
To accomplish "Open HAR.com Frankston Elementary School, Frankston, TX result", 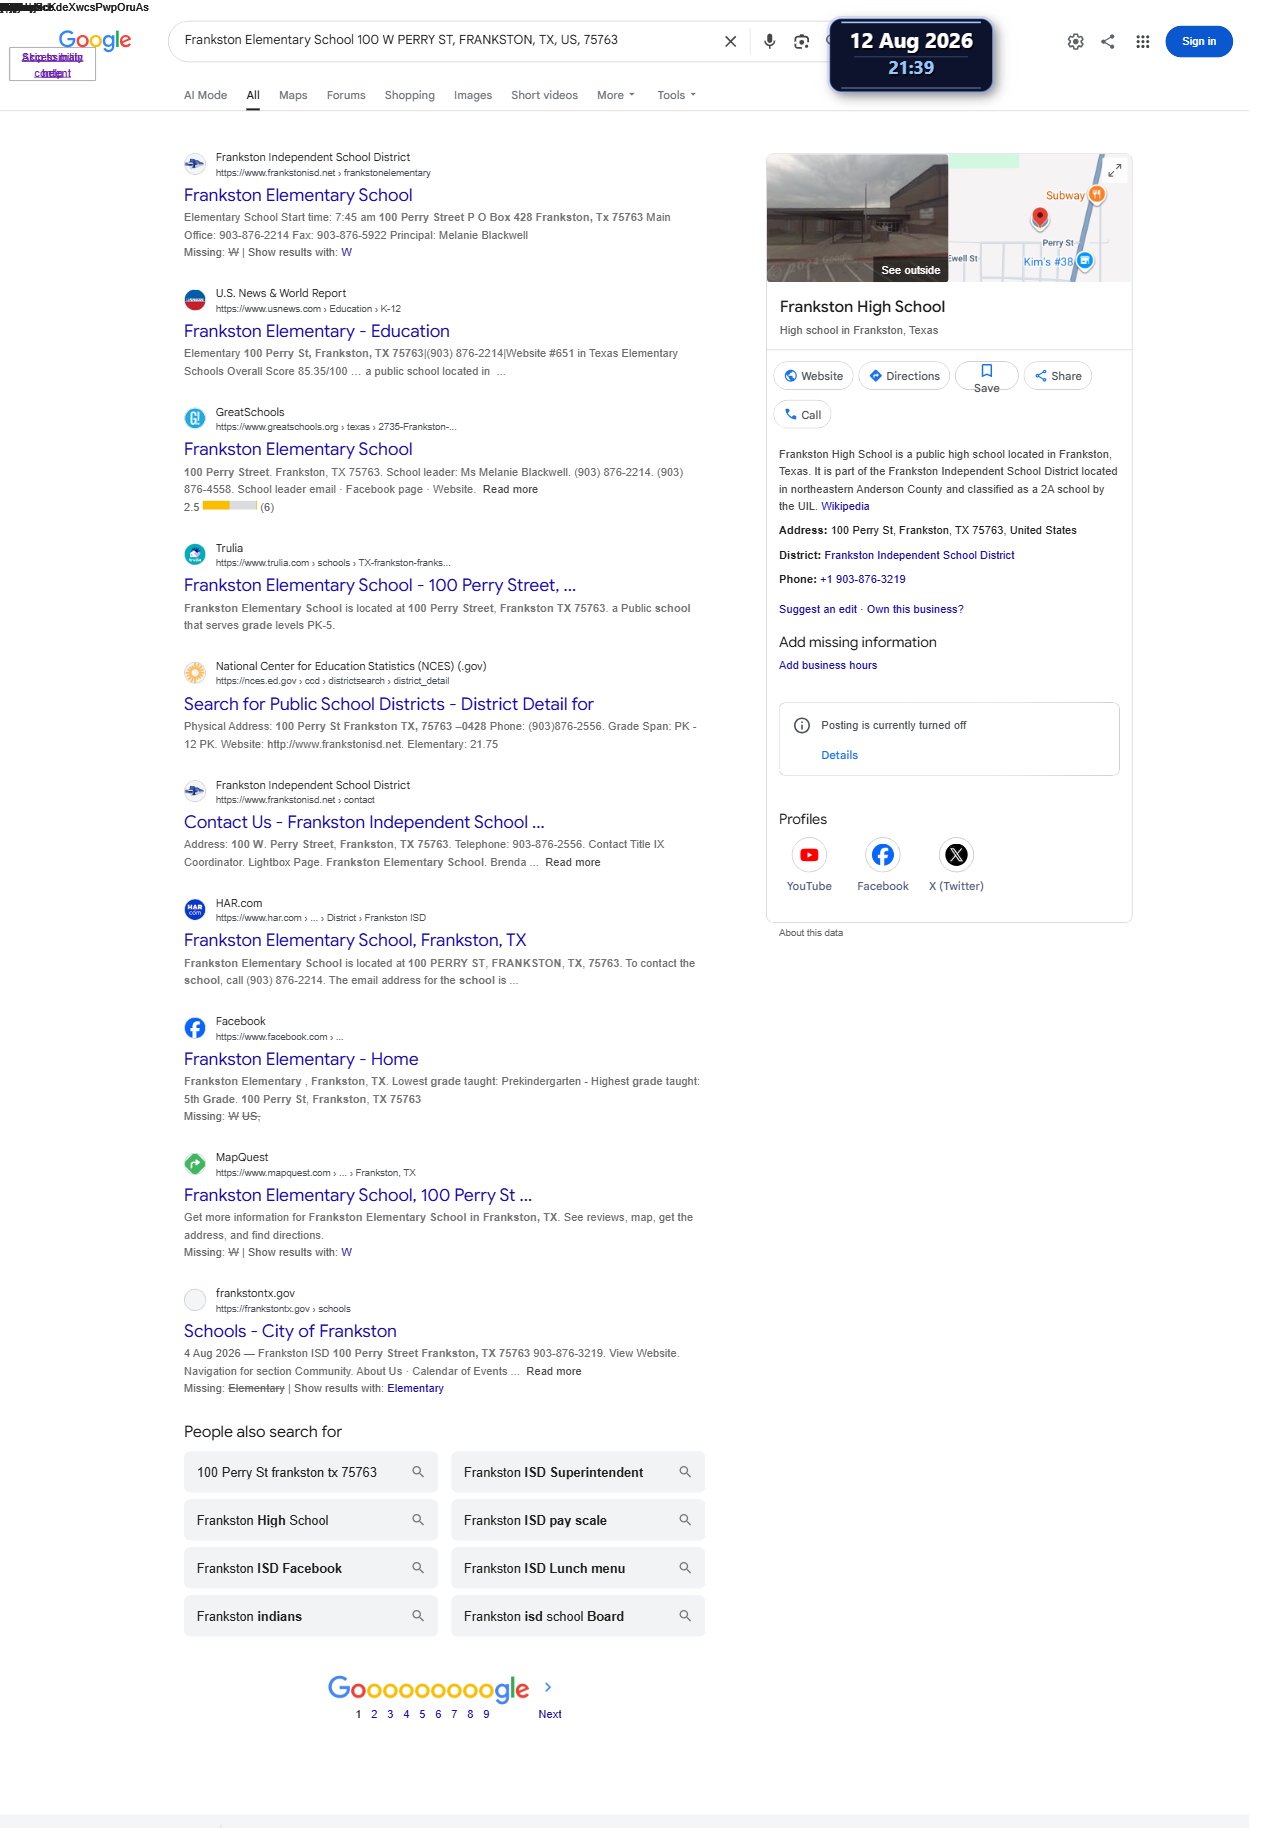I will click(355, 940).
